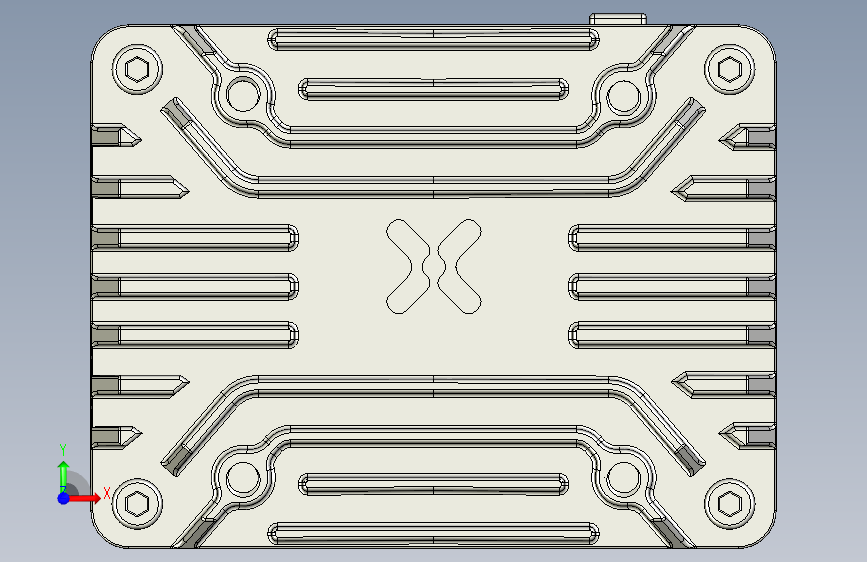The height and width of the screenshot is (562, 867).
Task: Click the round hole at the upper-left of the housing
Action: coord(243,95)
